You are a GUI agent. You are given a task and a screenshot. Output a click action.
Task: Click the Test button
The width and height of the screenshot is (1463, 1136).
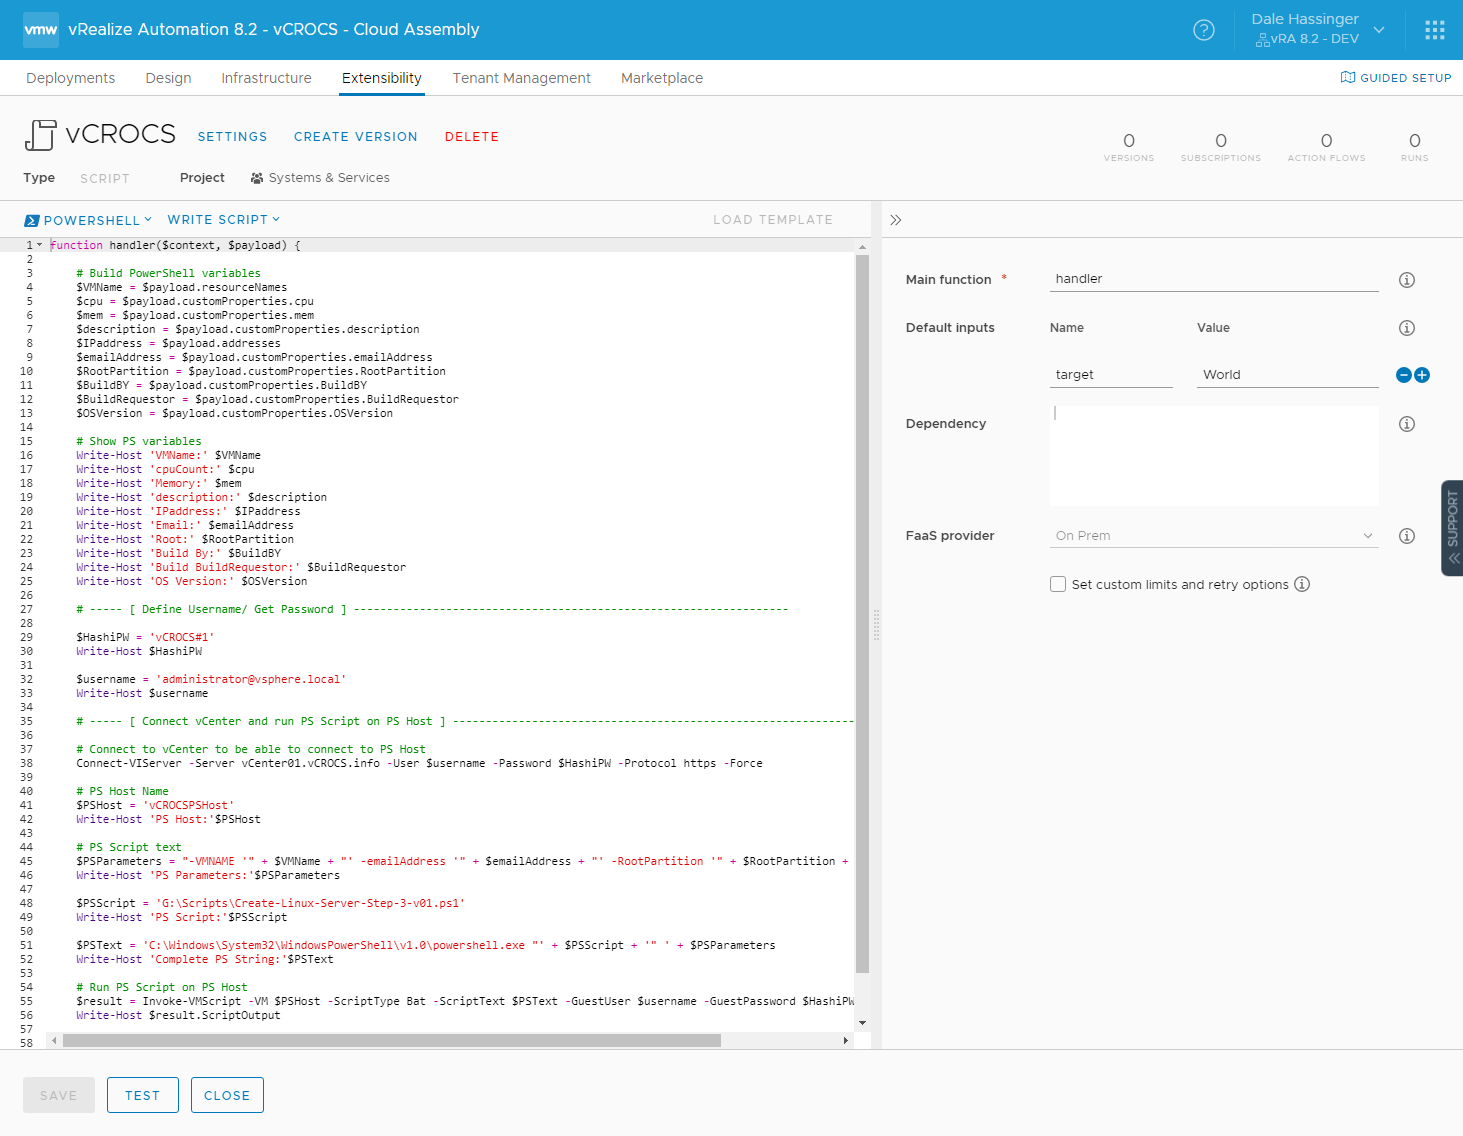pyautogui.click(x=142, y=1095)
